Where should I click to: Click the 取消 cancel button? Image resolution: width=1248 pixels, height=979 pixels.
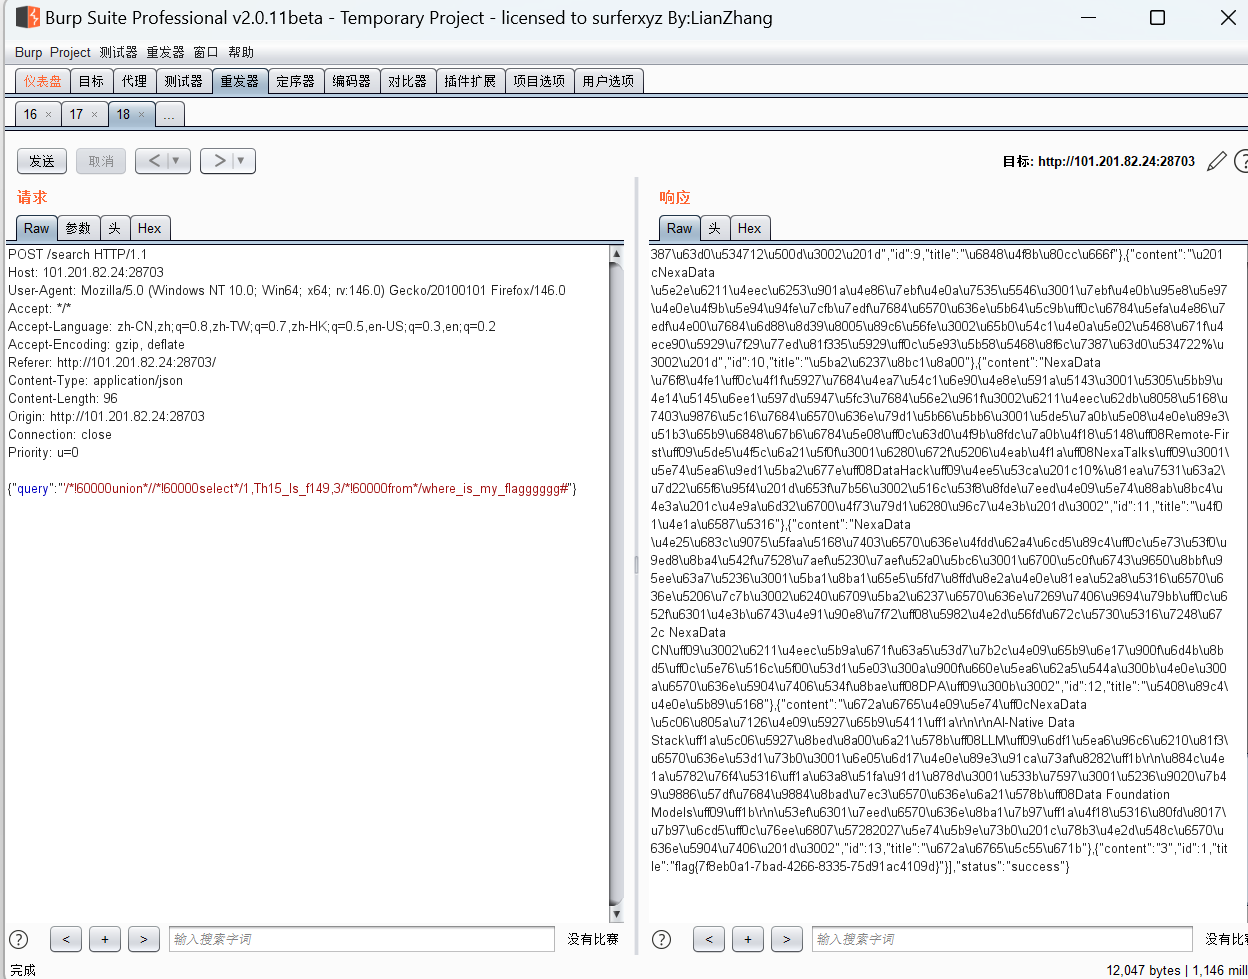coord(101,161)
